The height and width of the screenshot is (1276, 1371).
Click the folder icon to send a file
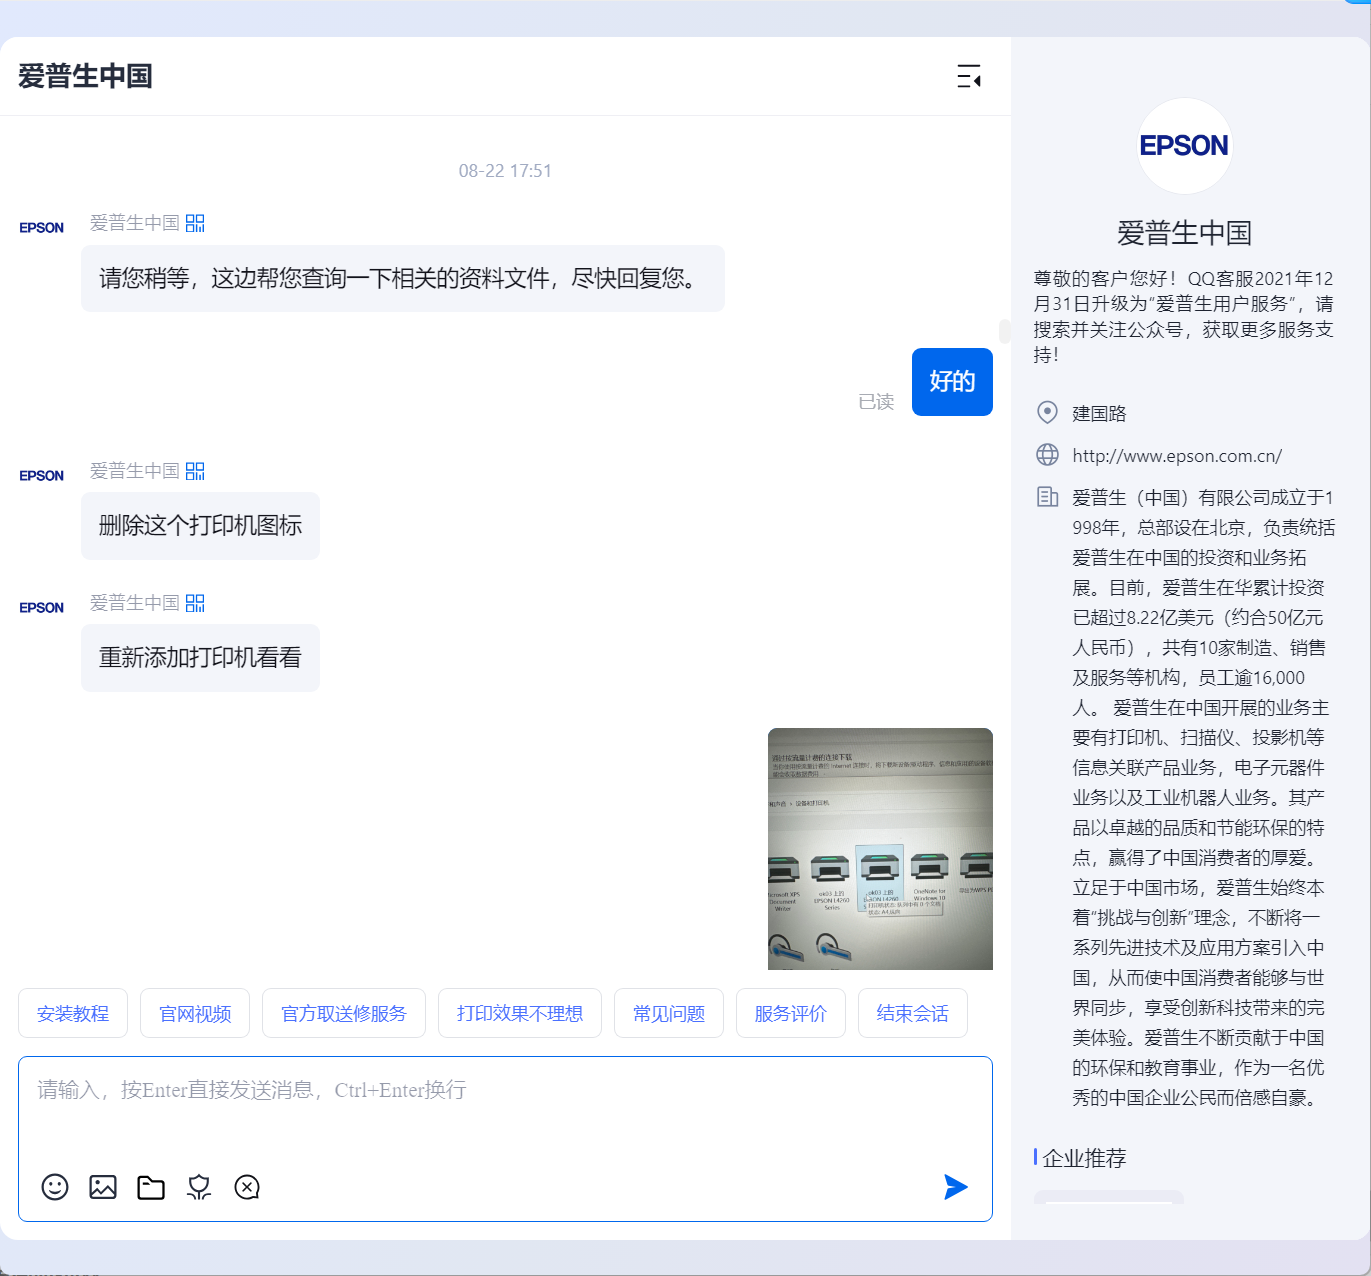pos(151,1187)
